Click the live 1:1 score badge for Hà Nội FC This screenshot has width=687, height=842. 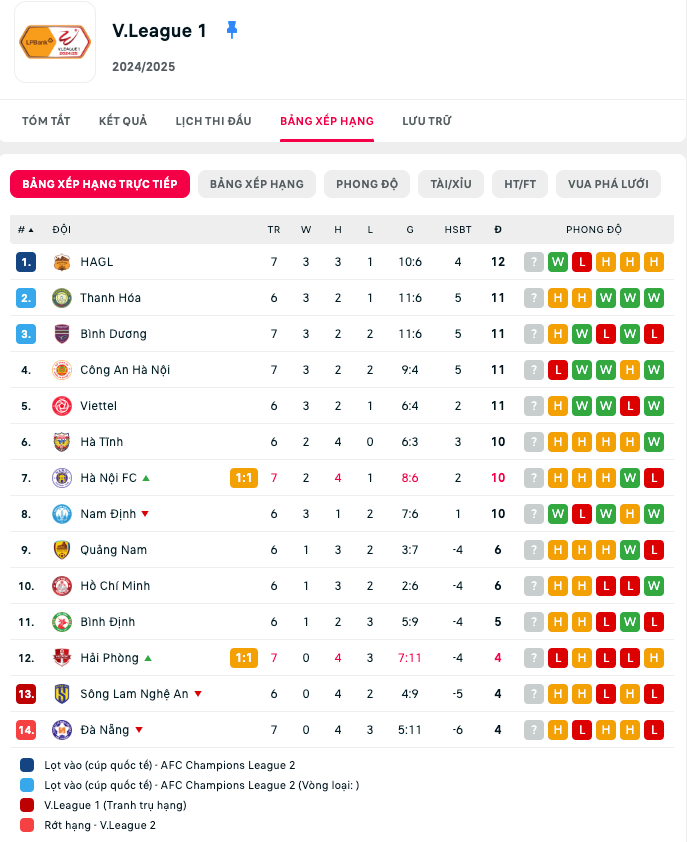pyautogui.click(x=243, y=478)
